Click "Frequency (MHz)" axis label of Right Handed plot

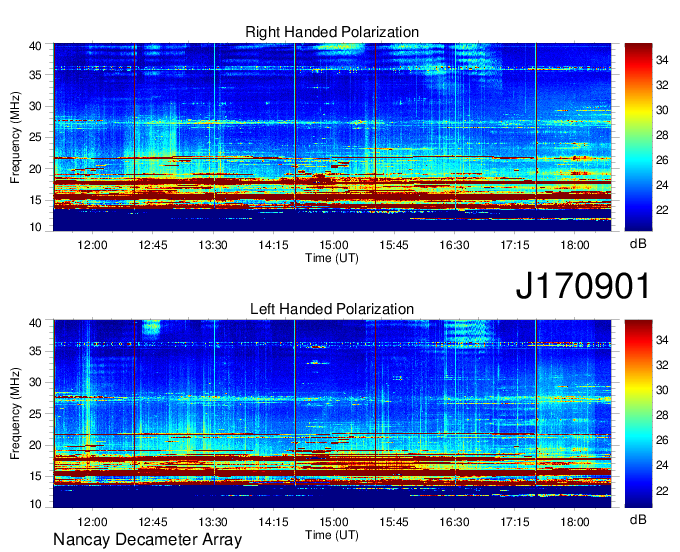pos(15,137)
